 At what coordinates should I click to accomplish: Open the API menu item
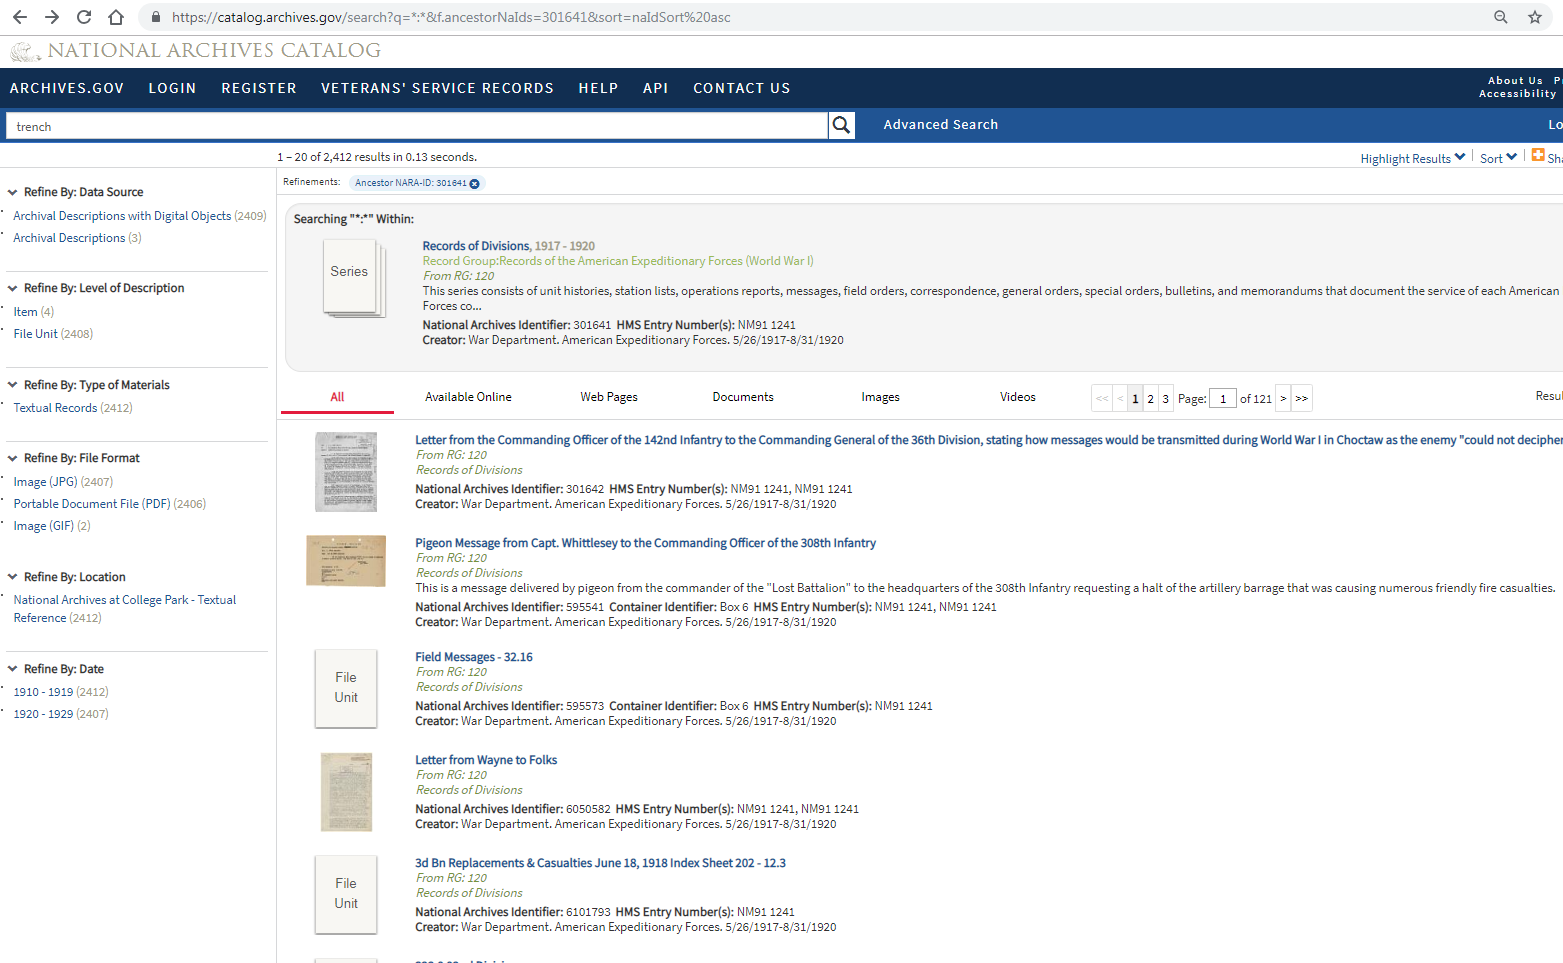point(656,88)
